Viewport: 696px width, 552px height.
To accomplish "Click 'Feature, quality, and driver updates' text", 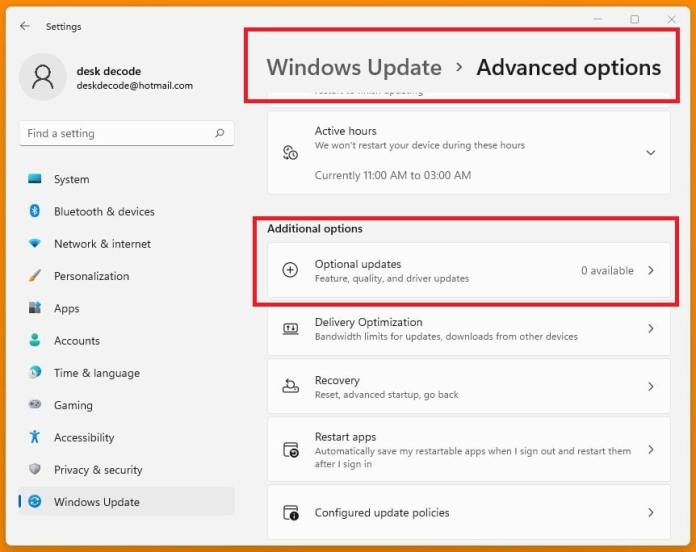I will [392, 278].
